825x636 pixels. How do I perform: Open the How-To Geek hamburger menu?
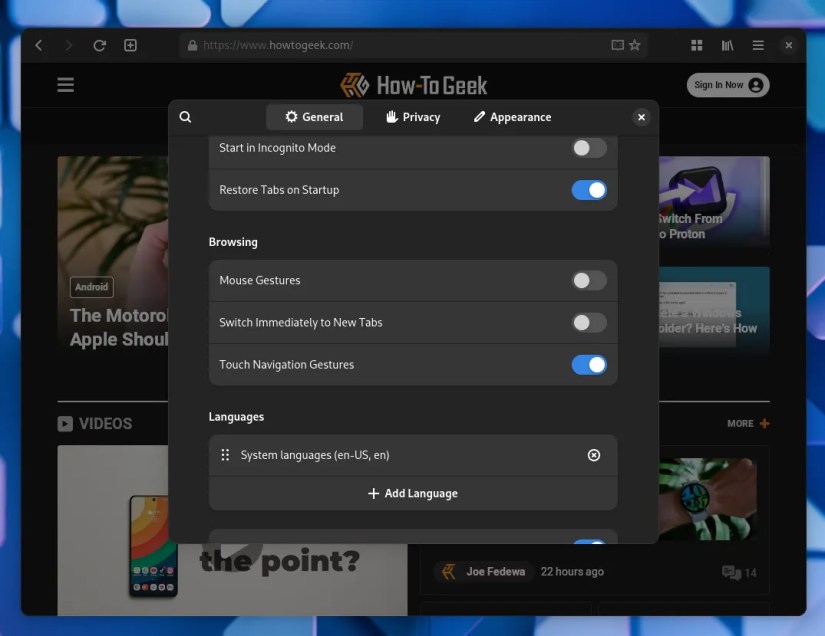pos(66,85)
